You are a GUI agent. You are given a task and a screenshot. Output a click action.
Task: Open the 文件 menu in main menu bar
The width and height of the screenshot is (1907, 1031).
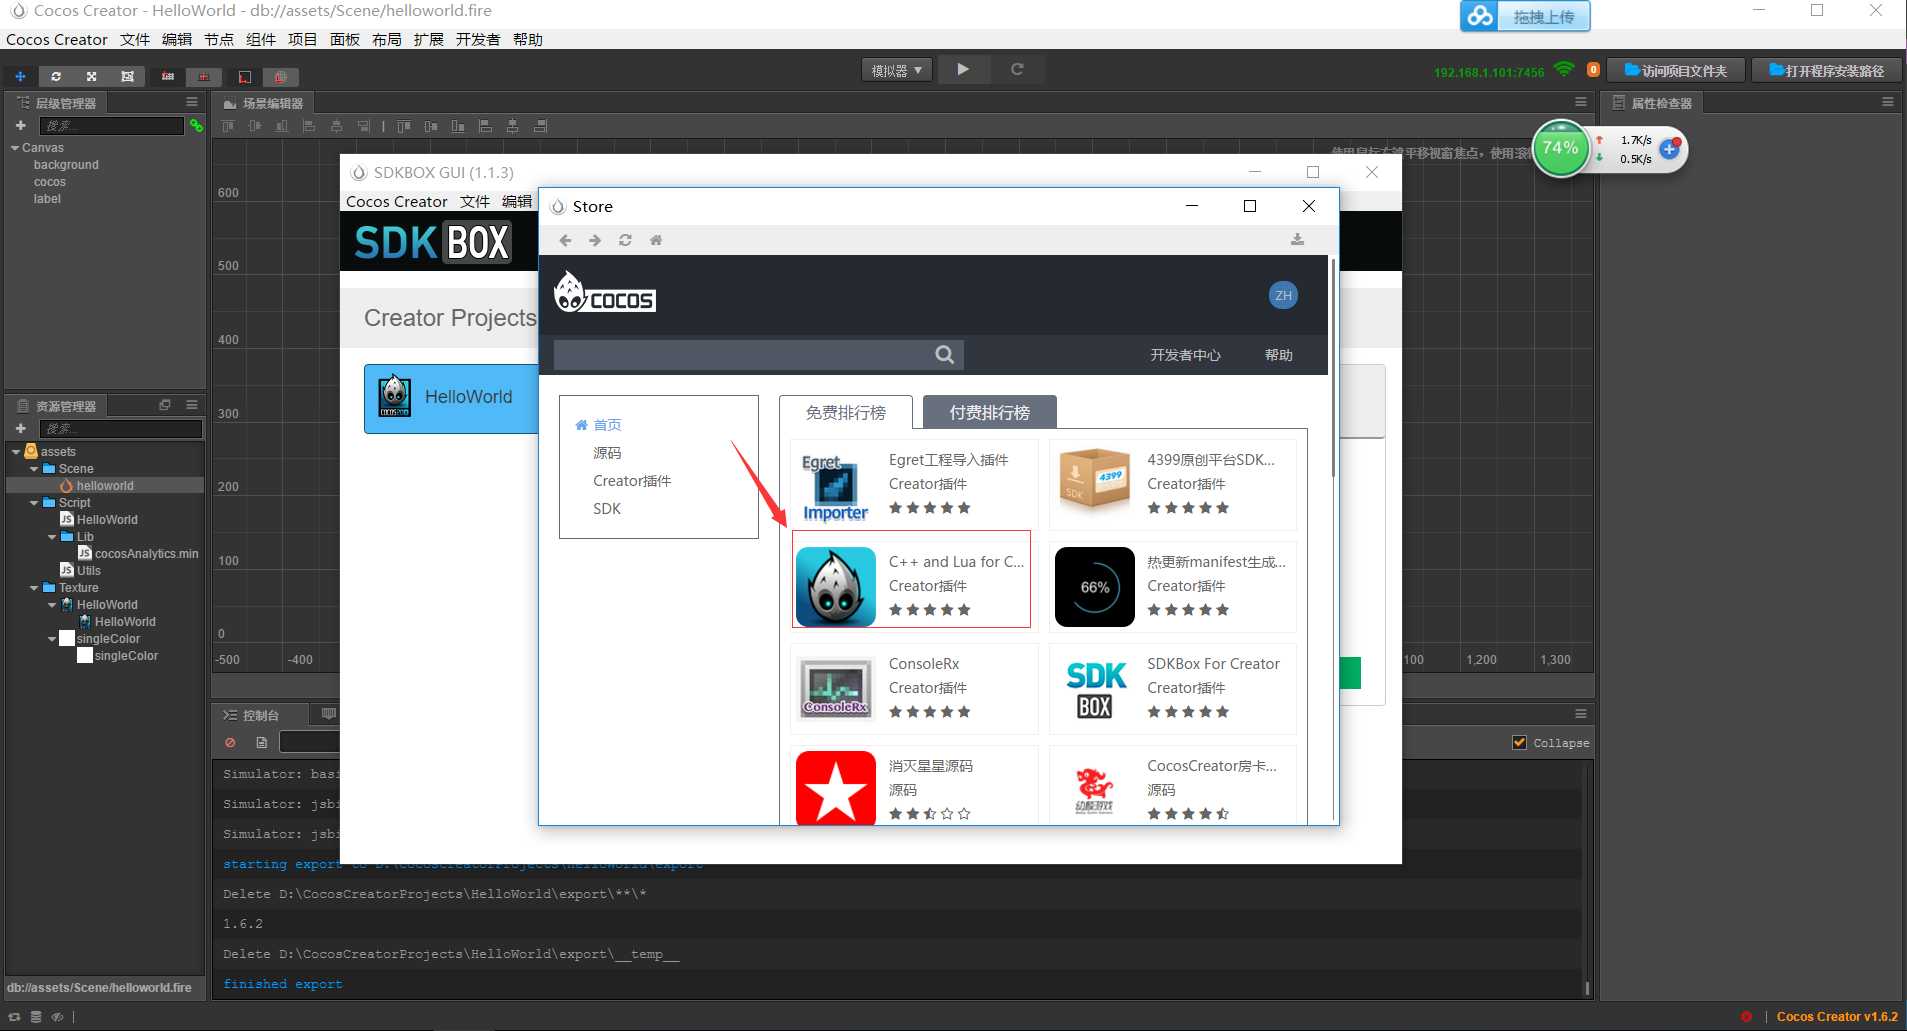(135, 40)
